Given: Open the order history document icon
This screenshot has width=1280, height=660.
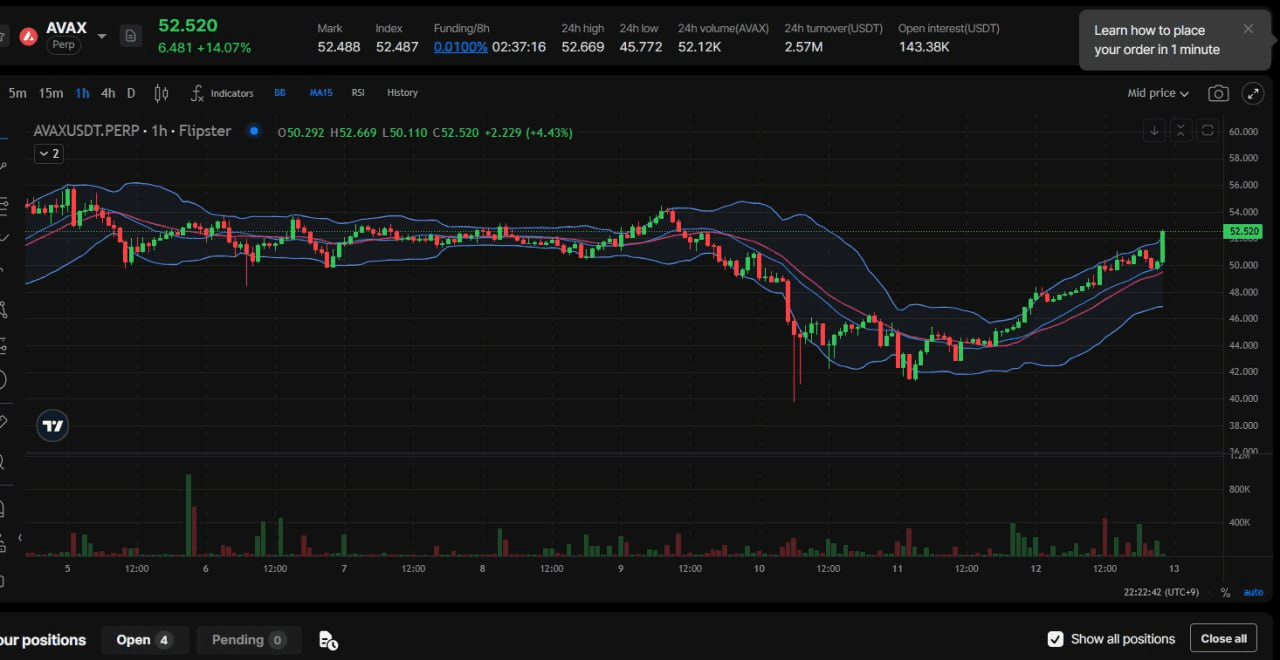Looking at the screenshot, I should (327, 640).
